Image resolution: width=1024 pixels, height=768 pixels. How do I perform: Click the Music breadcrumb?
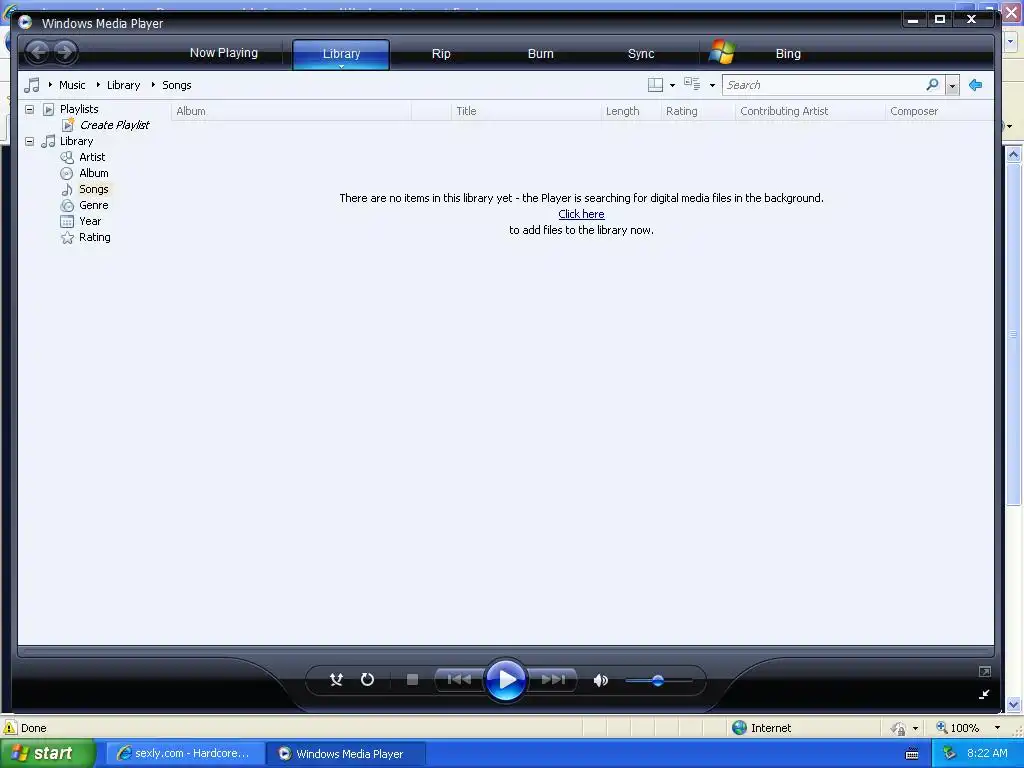click(72, 85)
